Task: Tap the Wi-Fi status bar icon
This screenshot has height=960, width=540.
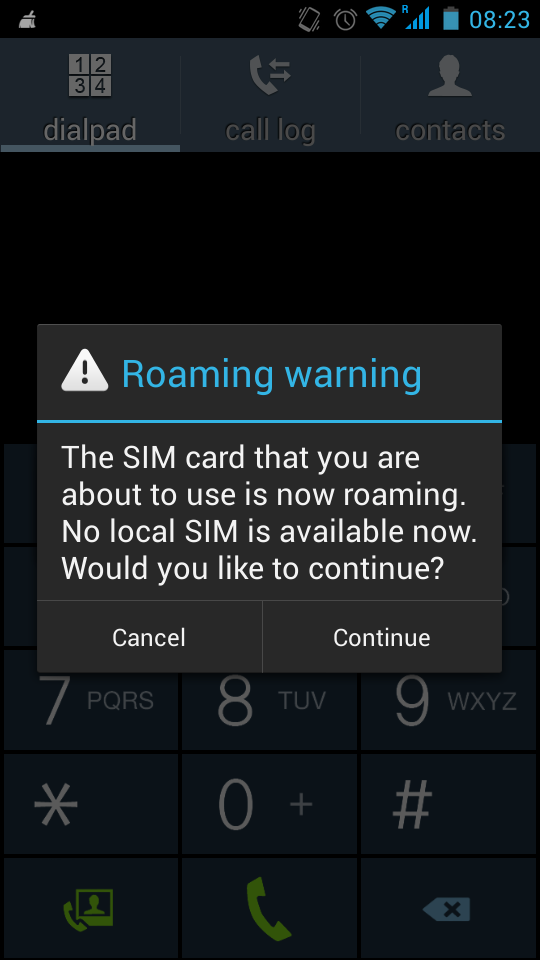Action: 381,18
